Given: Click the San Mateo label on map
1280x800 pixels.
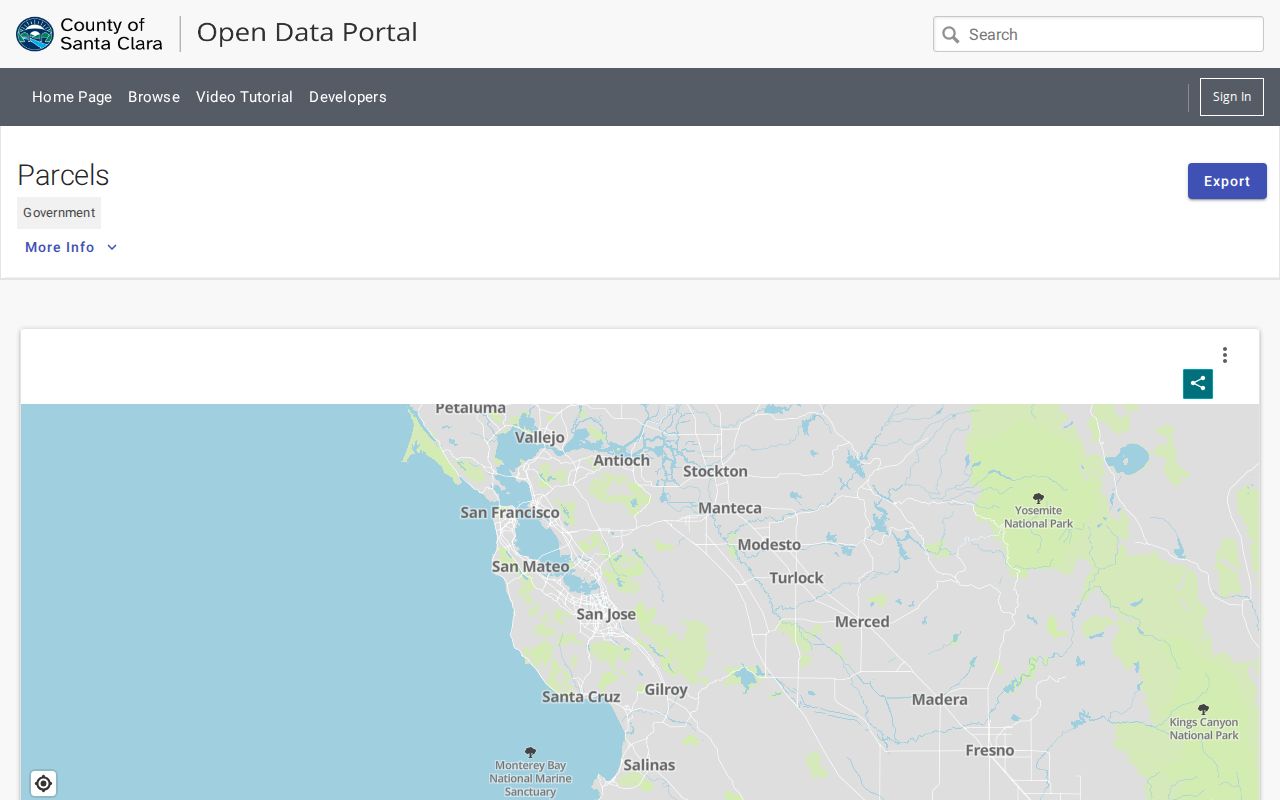Looking at the screenshot, I should [x=531, y=566].
